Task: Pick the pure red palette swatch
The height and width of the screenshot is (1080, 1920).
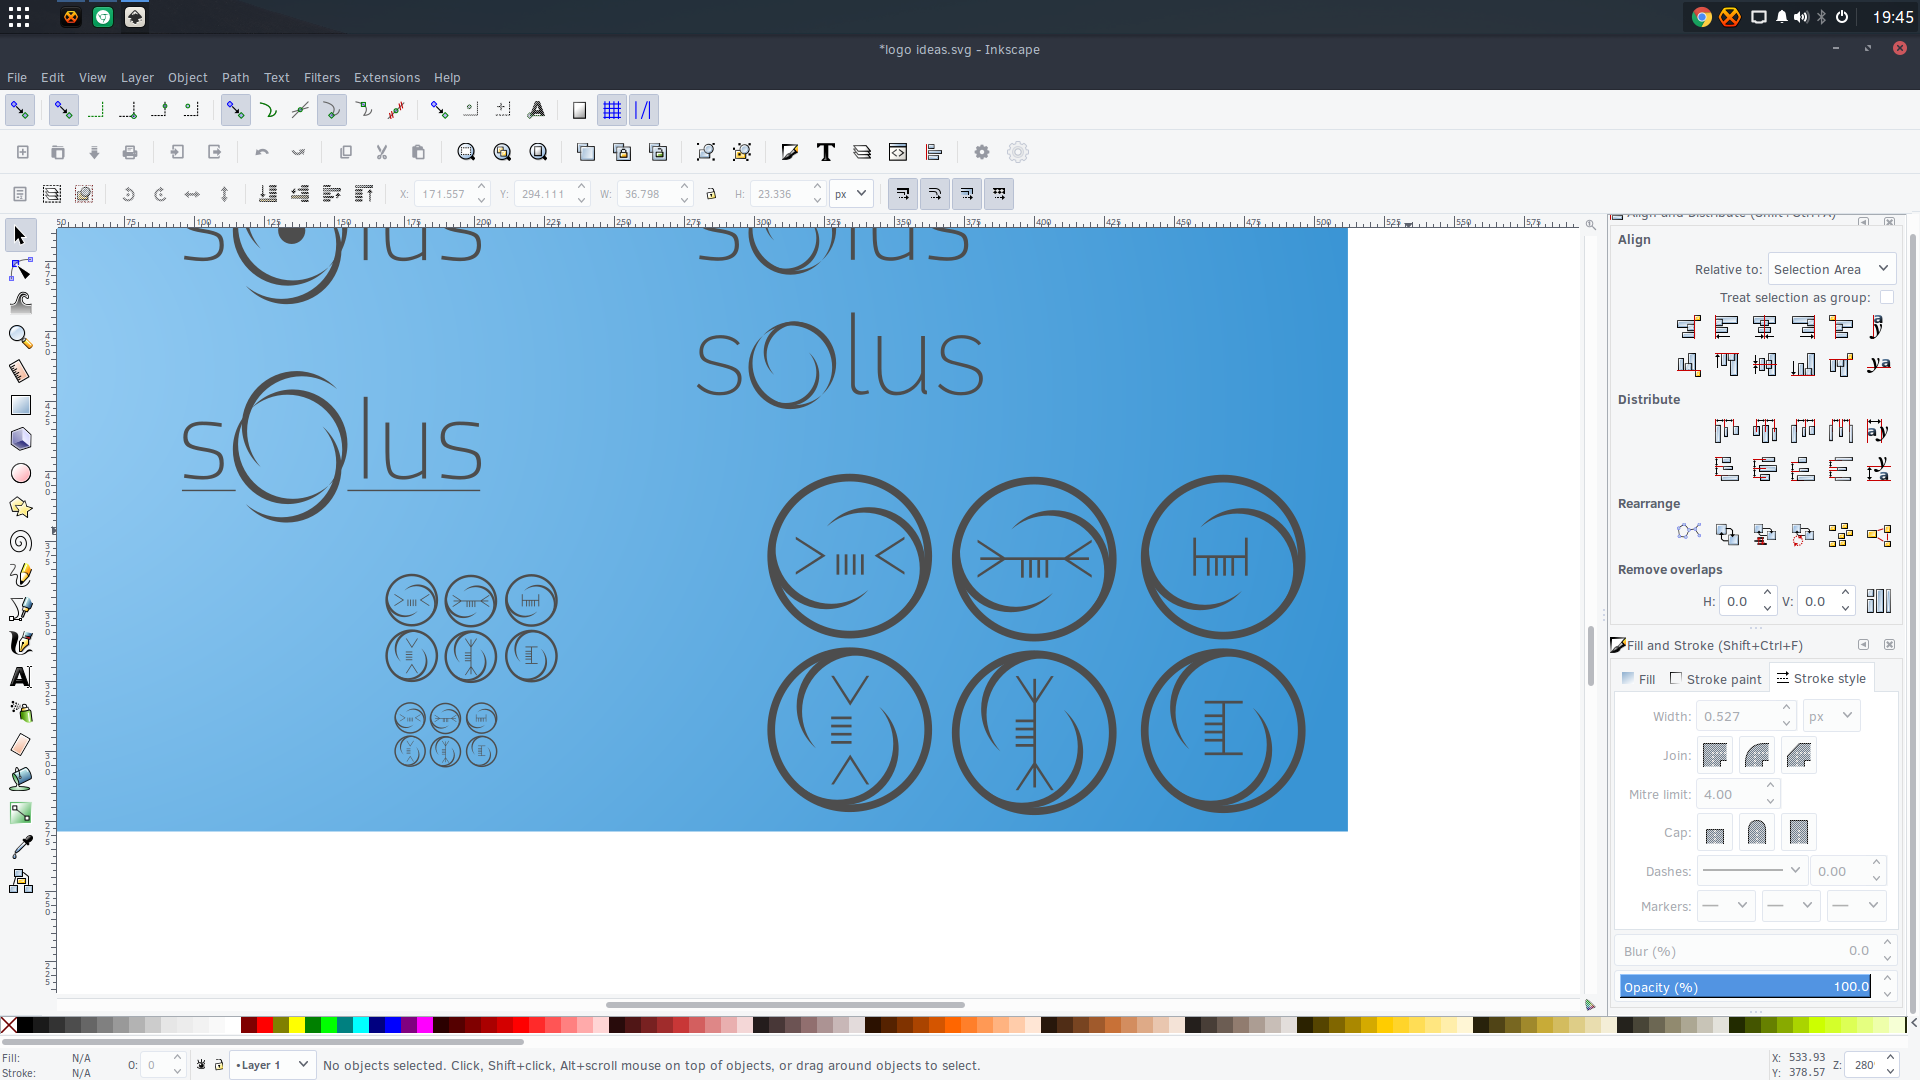Action: (265, 1025)
